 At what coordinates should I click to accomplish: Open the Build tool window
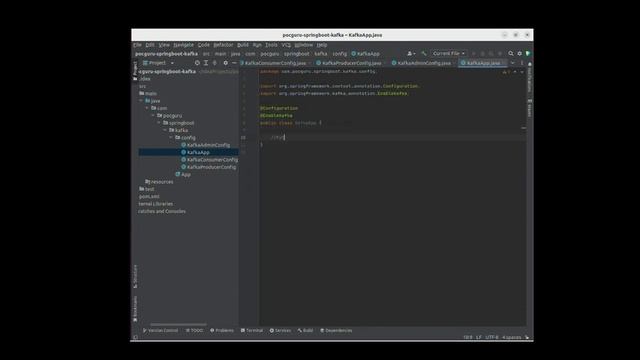[305, 330]
